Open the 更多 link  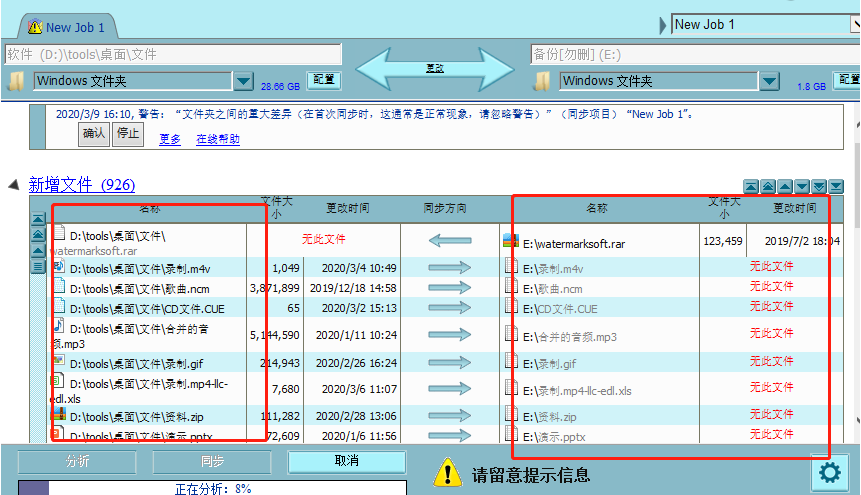170,139
